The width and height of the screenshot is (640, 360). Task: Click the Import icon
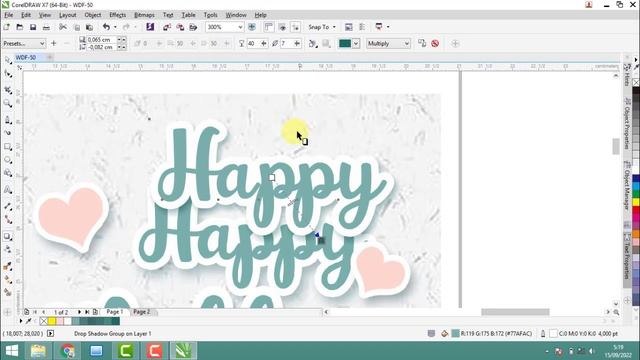[x=167, y=27]
